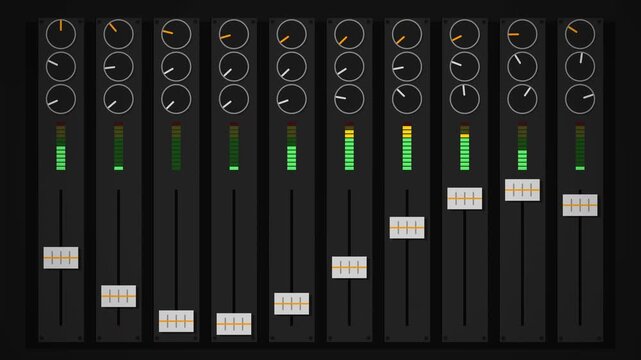Image resolution: width=641 pixels, height=360 pixels.
Task: Click the fader handle on channel 1
Action: coord(61,258)
